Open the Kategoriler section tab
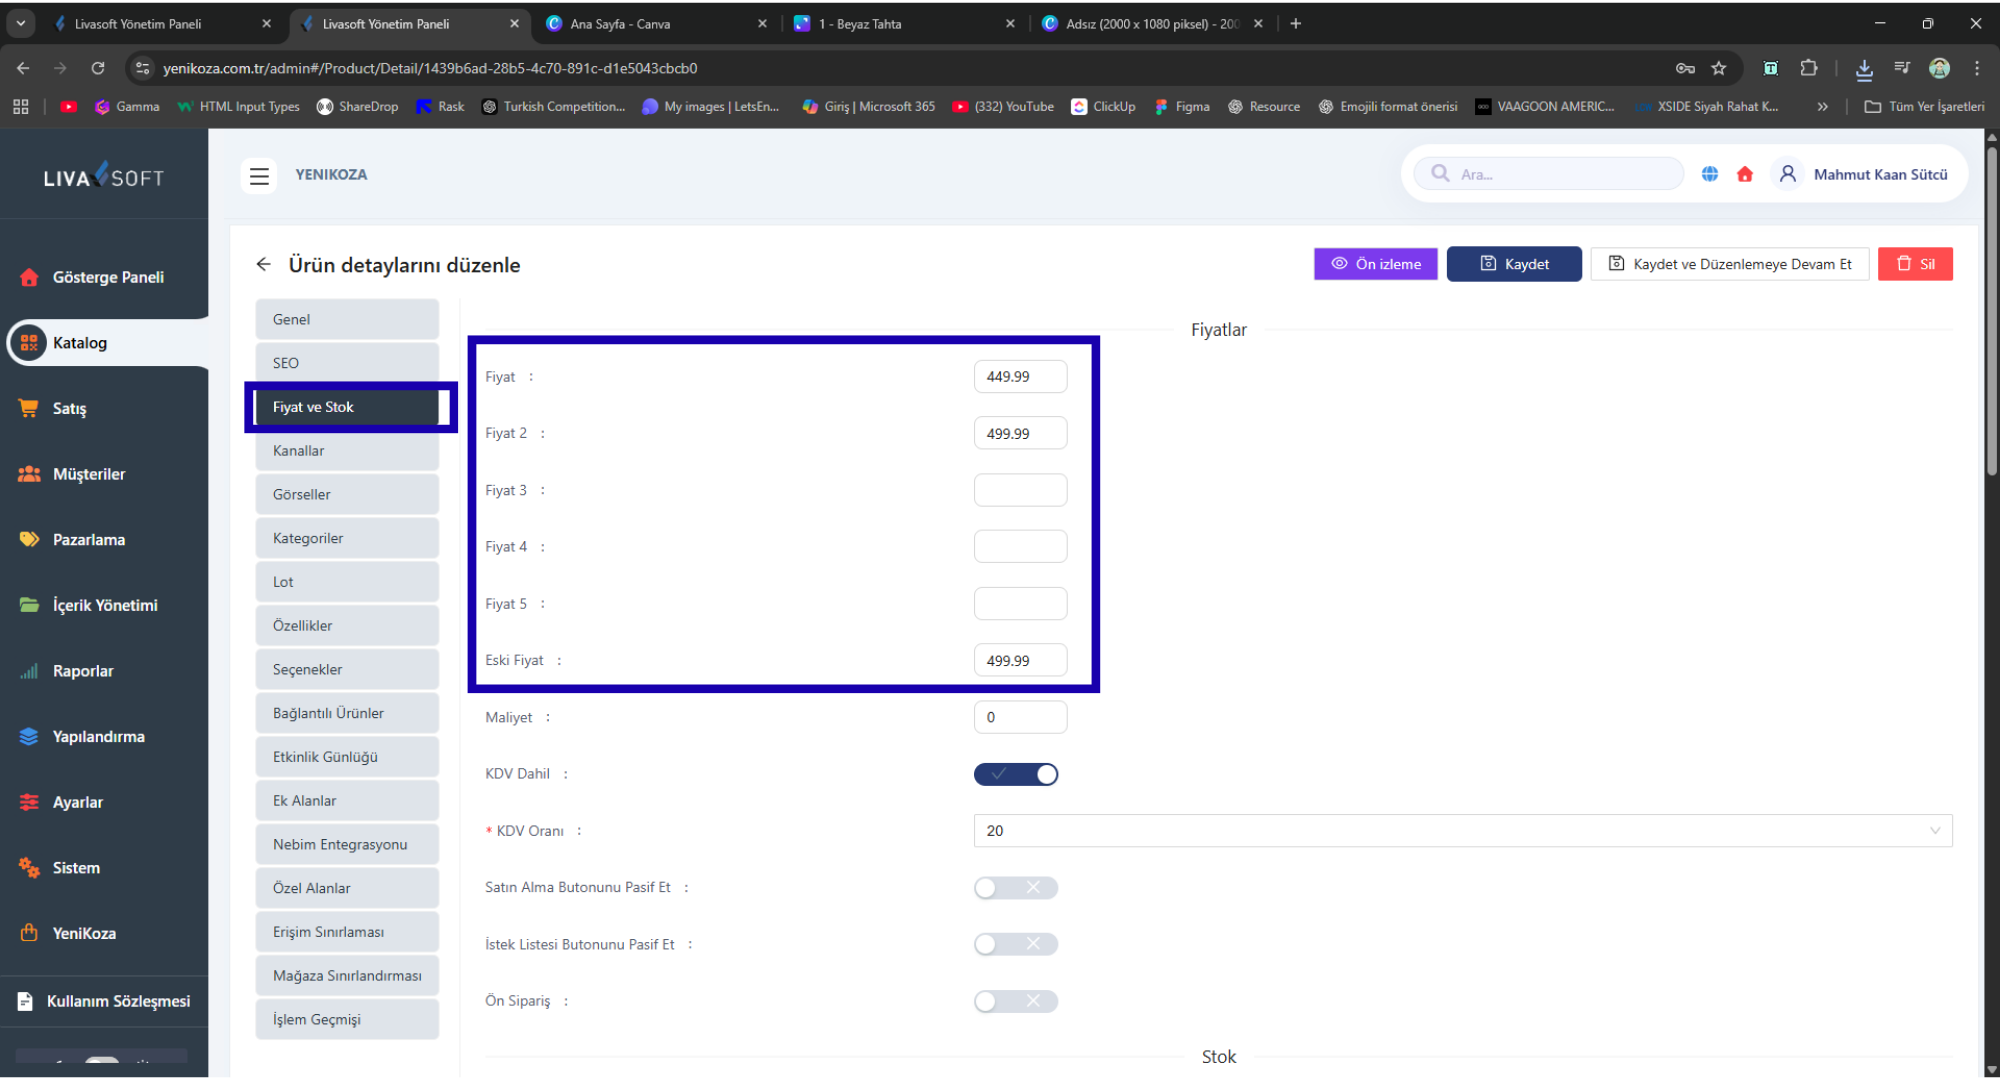2000x1080 pixels. [346, 538]
